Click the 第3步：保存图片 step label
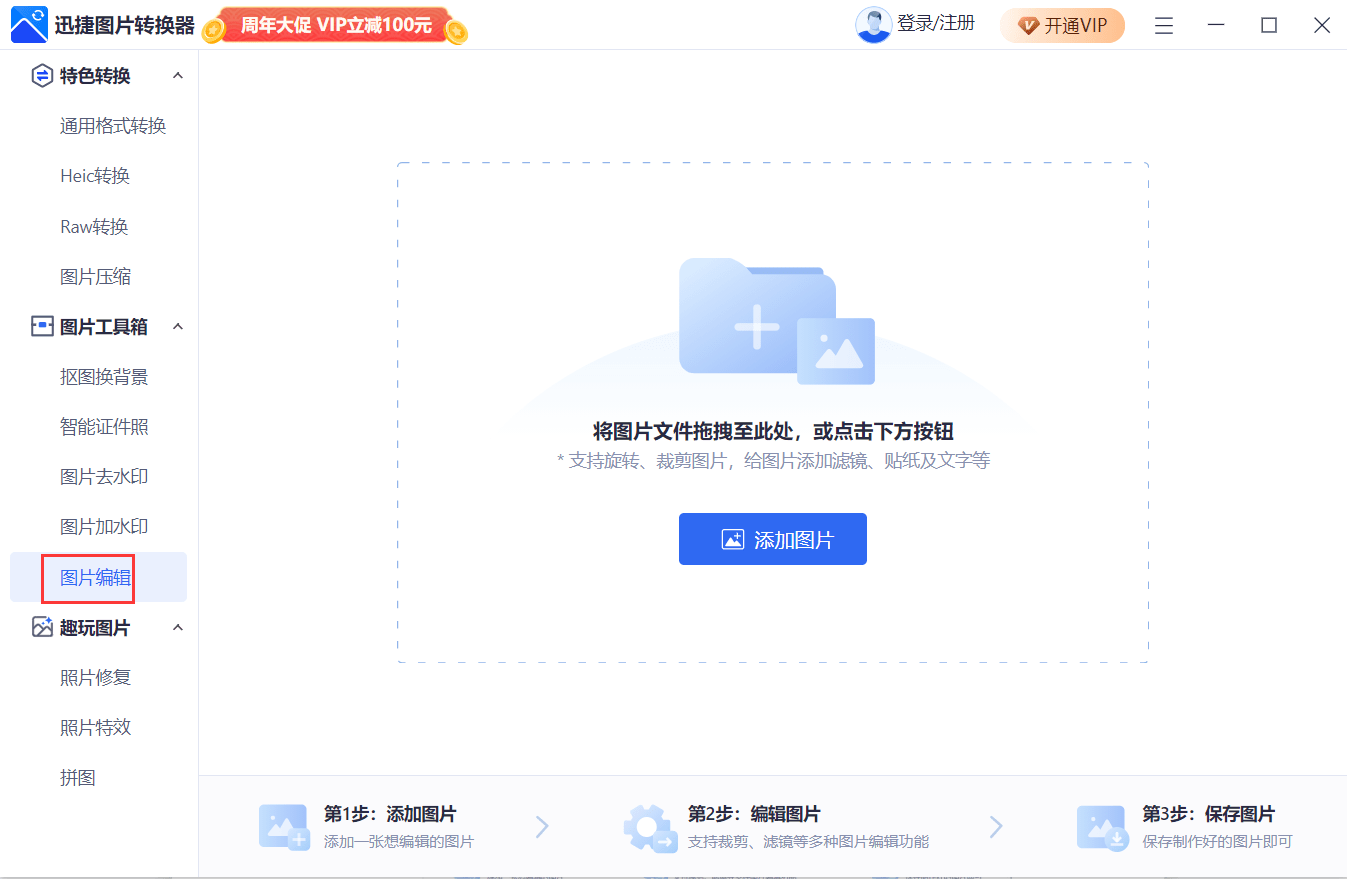This screenshot has height=879, width=1347. 1209,814
